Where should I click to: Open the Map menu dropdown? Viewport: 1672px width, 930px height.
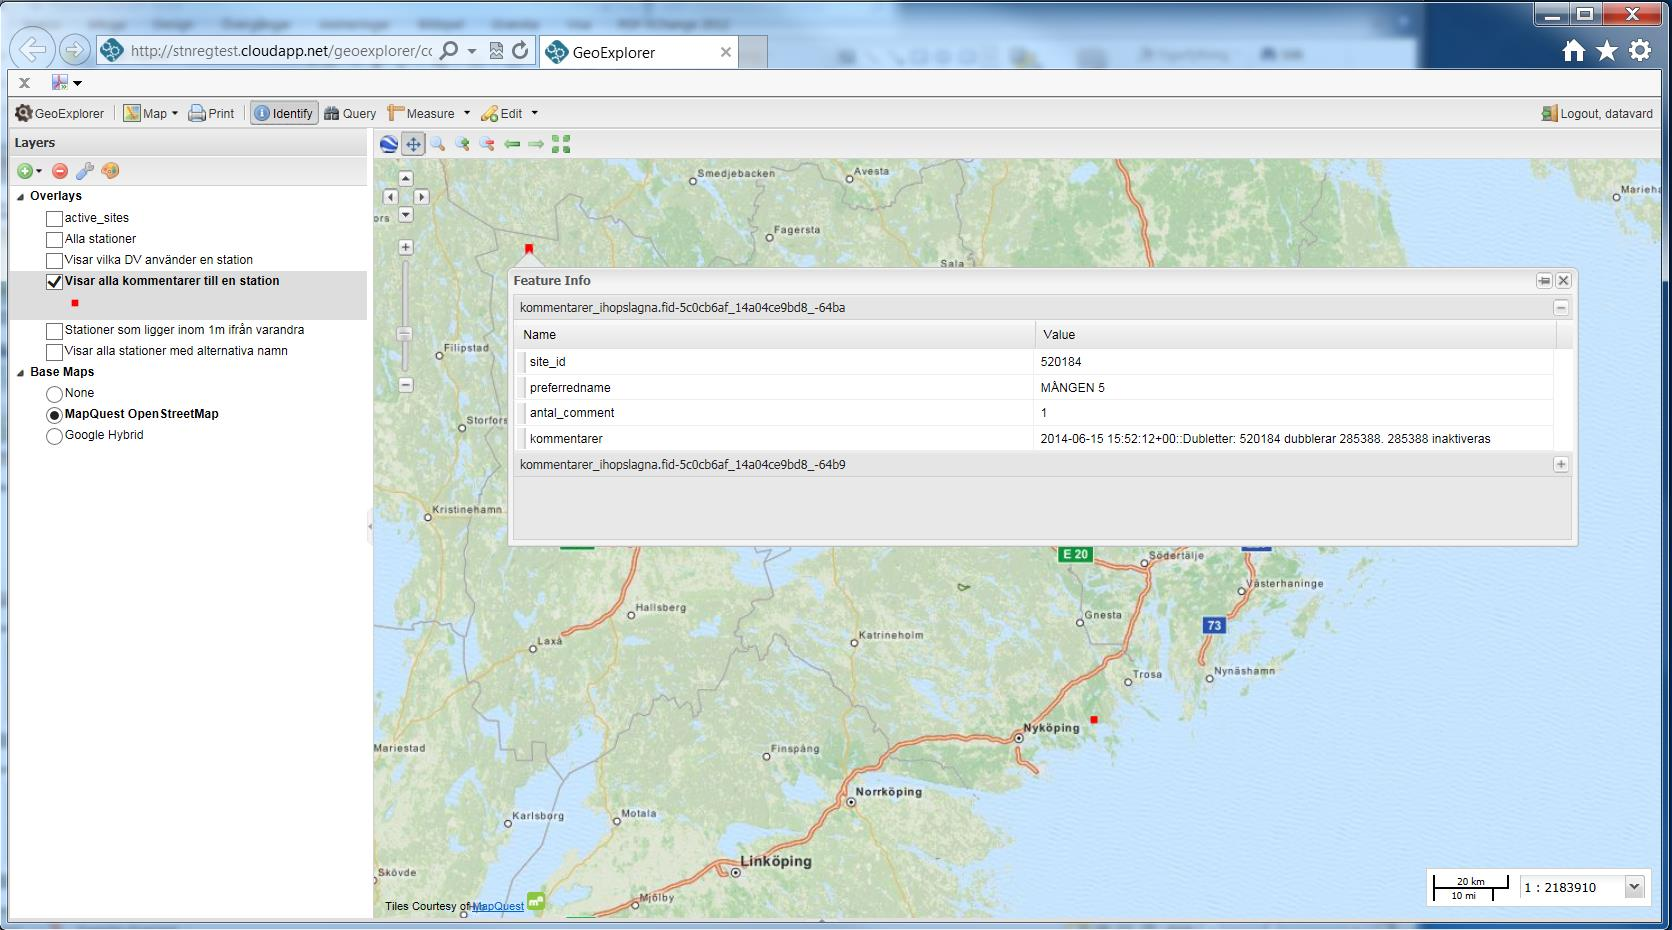[150, 113]
